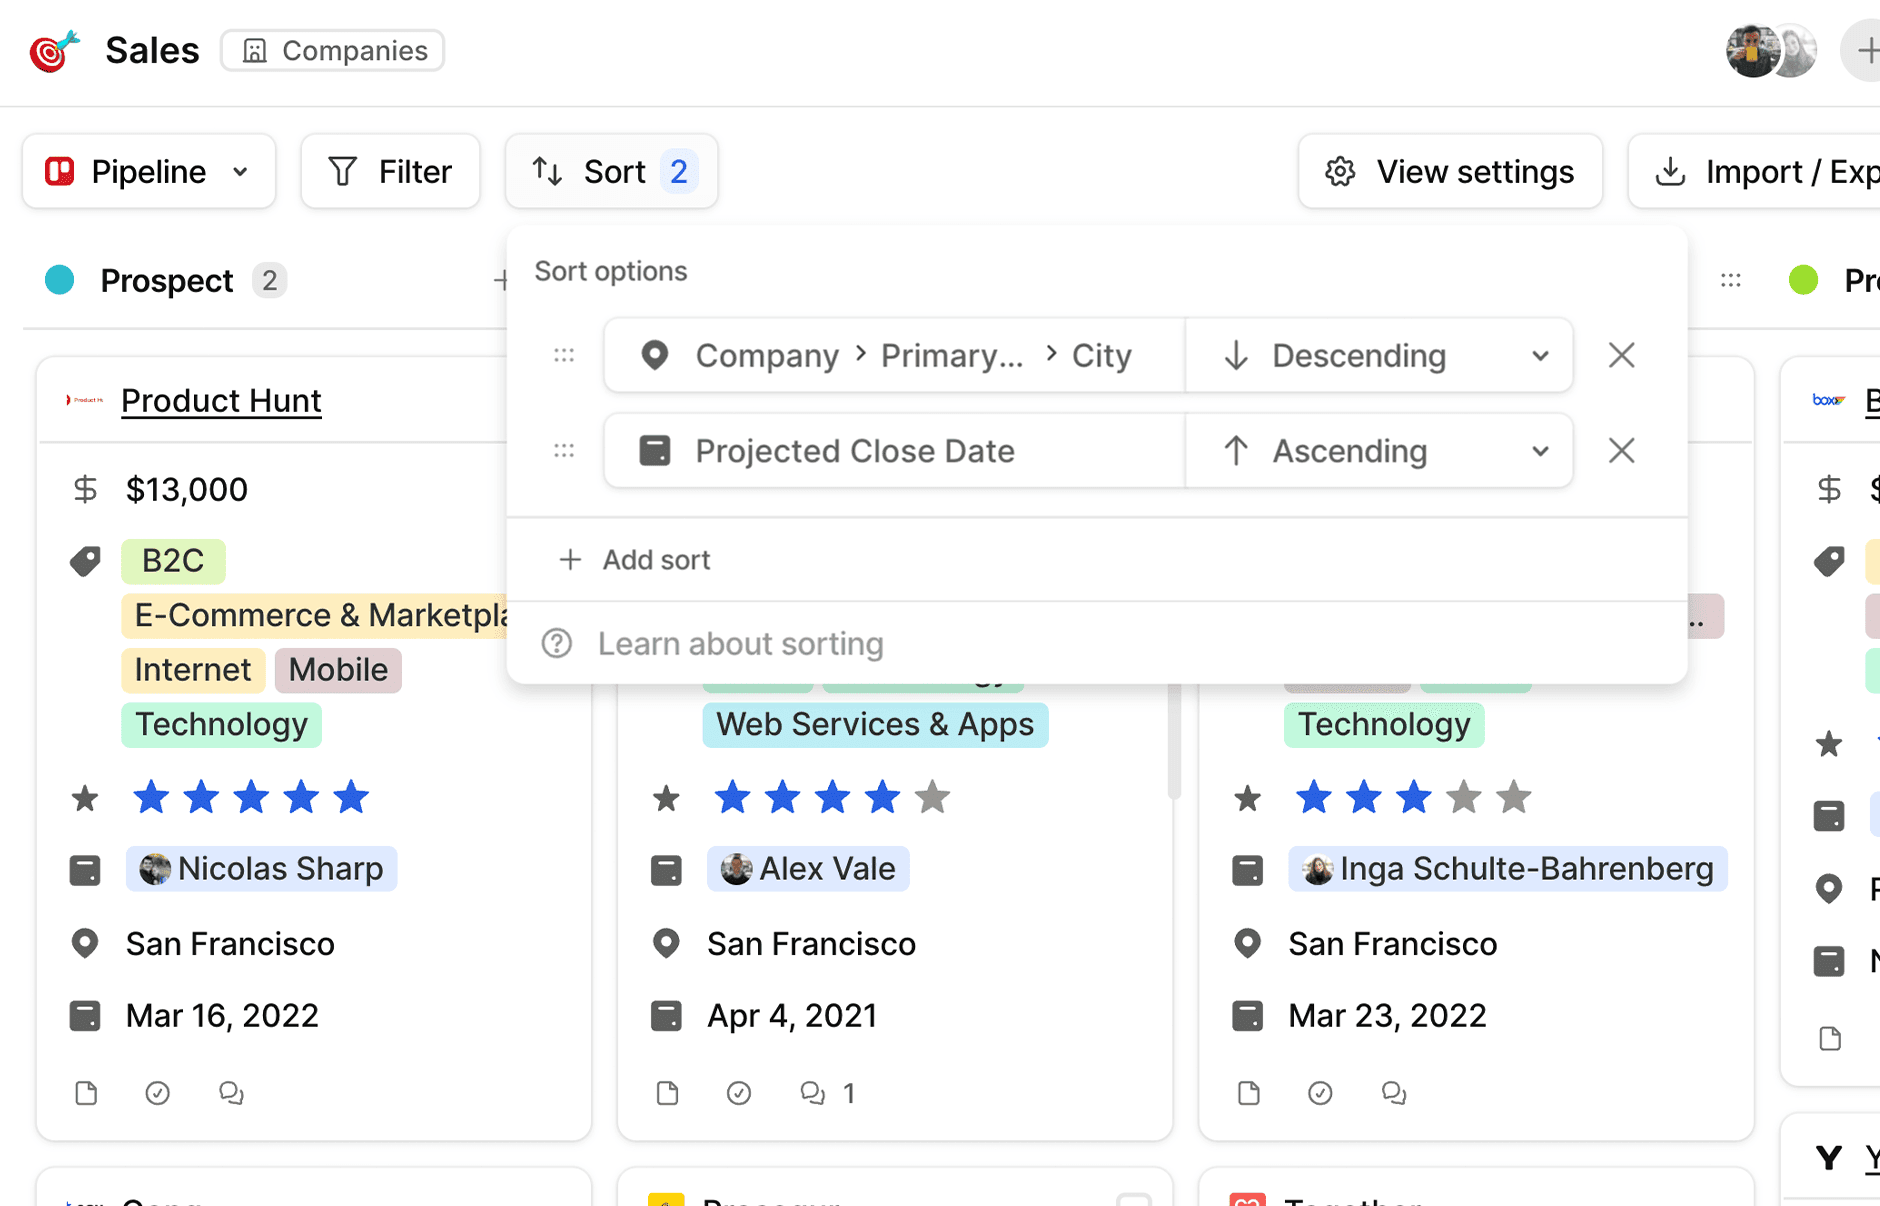Image resolution: width=1880 pixels, height=1206 pixels.
Task: Open the Product Hunt record
Action: coord(221,400)
